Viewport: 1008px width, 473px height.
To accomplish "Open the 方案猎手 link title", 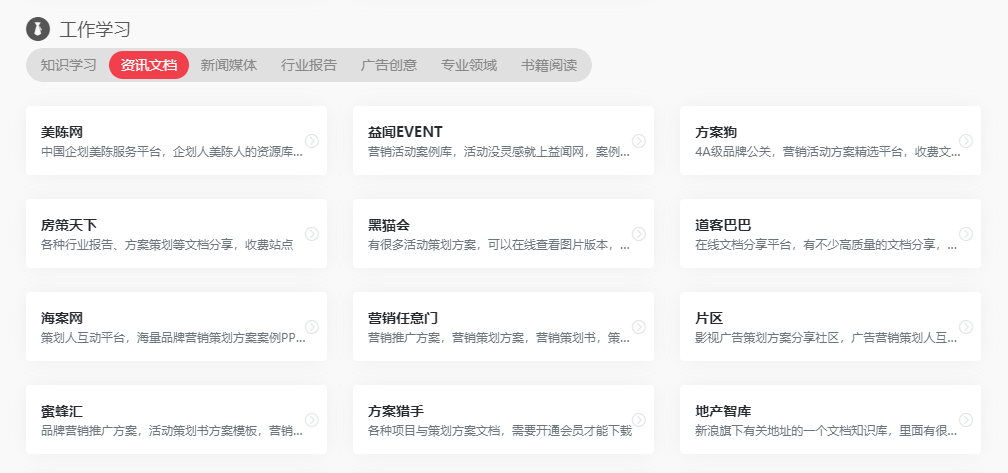I will 396,411.
